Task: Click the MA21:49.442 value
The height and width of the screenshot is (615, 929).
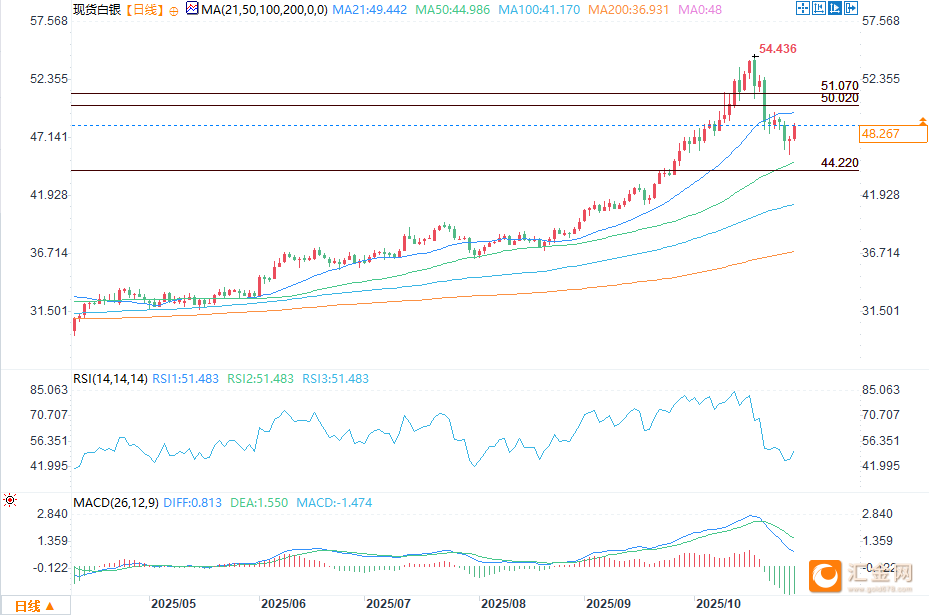Action: [x=370, y=9]
